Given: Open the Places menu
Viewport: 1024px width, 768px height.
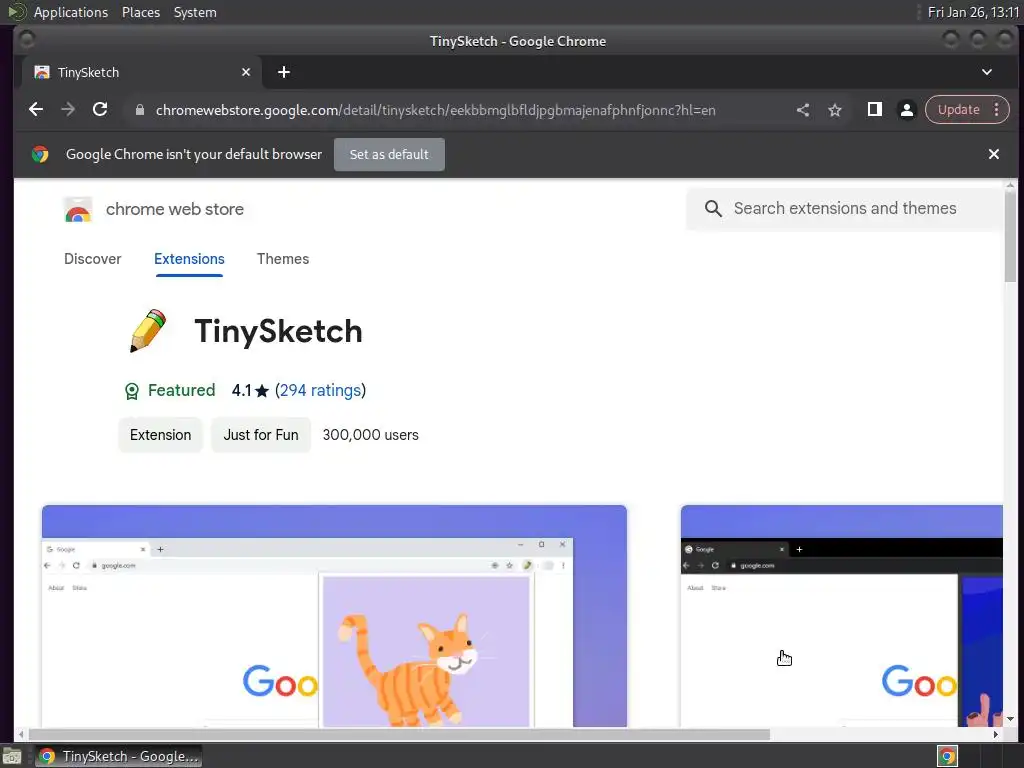Looking at the screenshot, I should (x=141, y=12).
